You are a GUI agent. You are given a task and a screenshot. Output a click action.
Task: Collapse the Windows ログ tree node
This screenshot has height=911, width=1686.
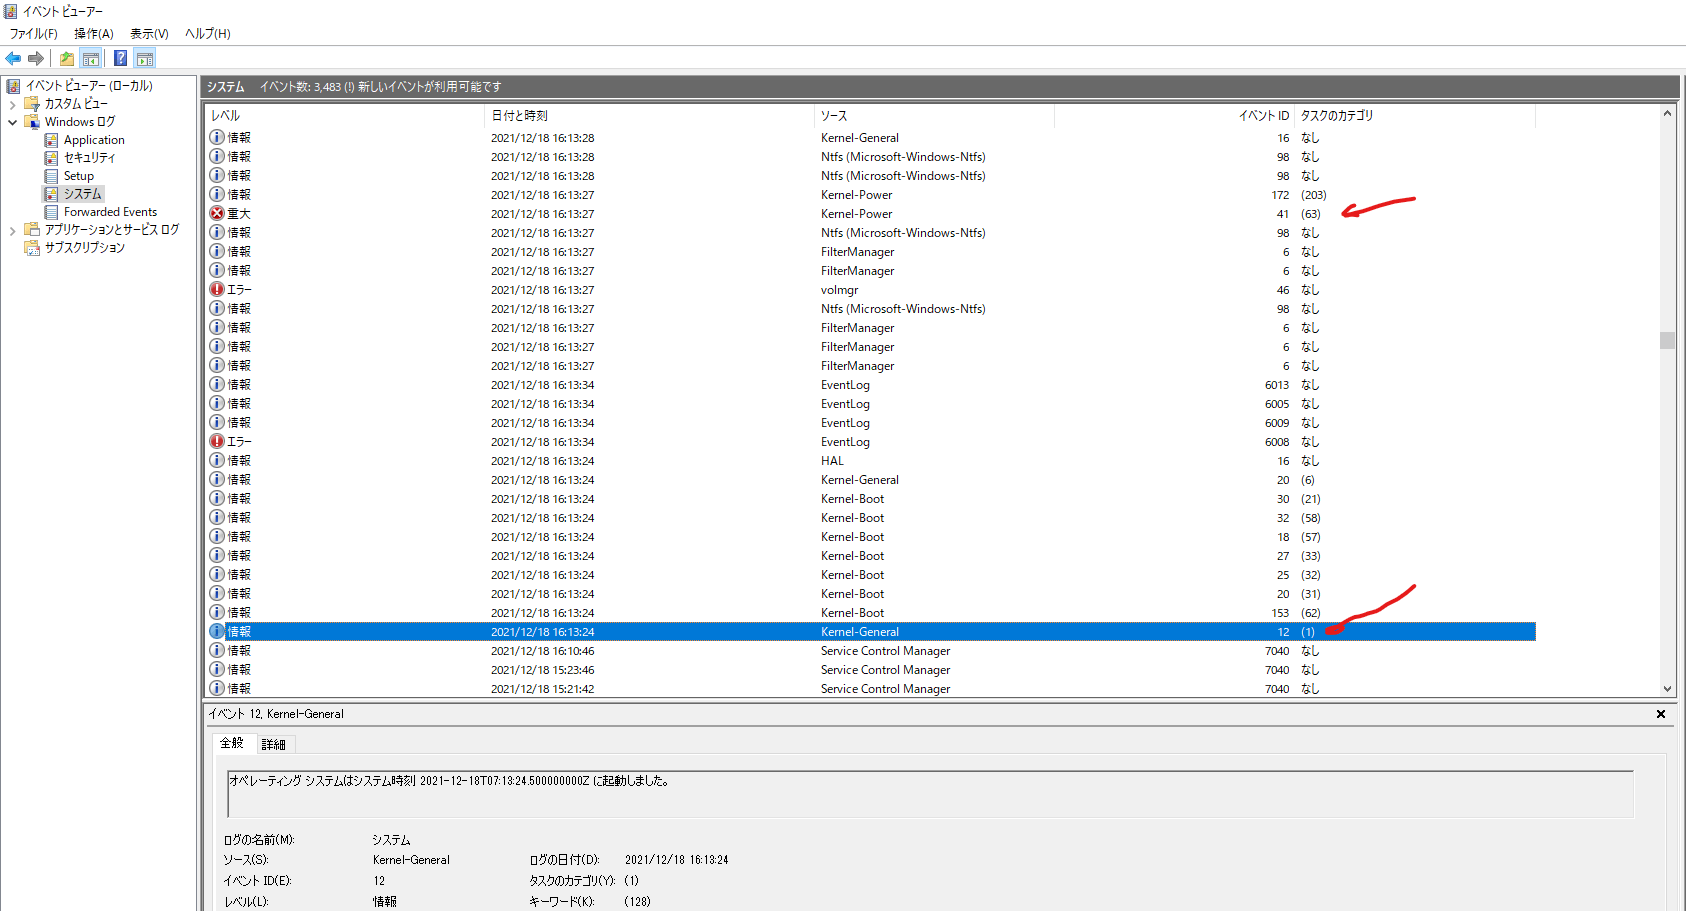point(12,122)
